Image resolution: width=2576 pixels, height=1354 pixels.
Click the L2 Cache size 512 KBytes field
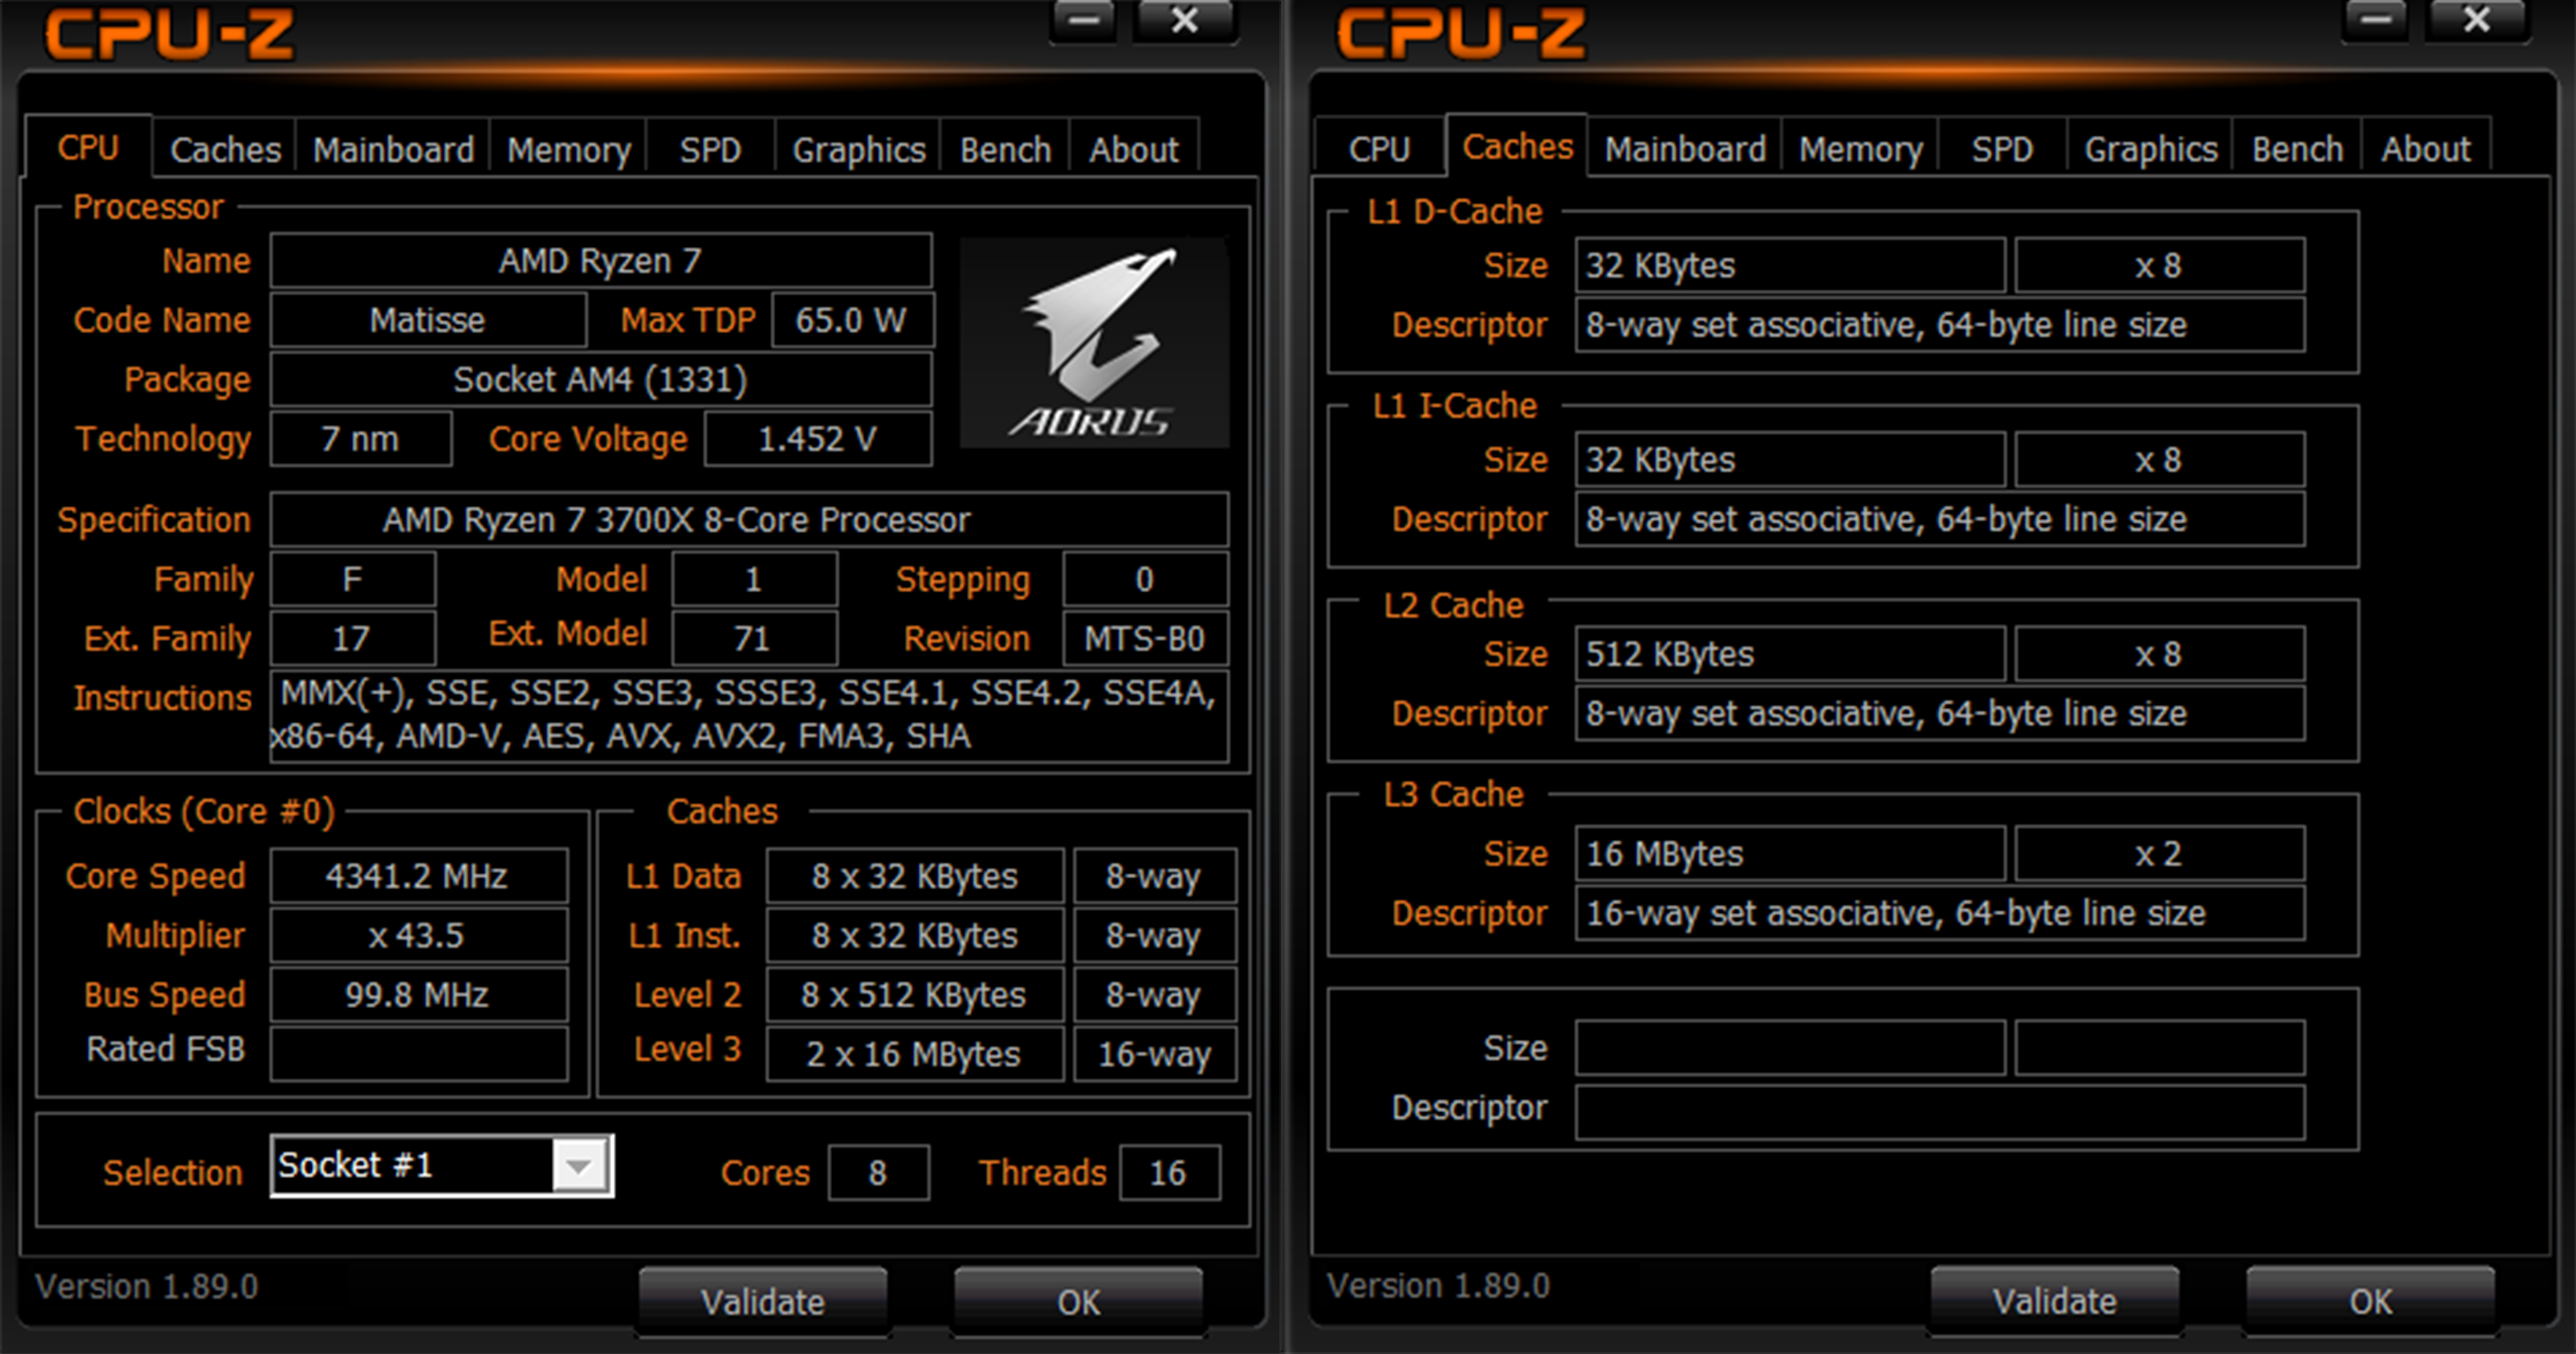point(1790,654)
